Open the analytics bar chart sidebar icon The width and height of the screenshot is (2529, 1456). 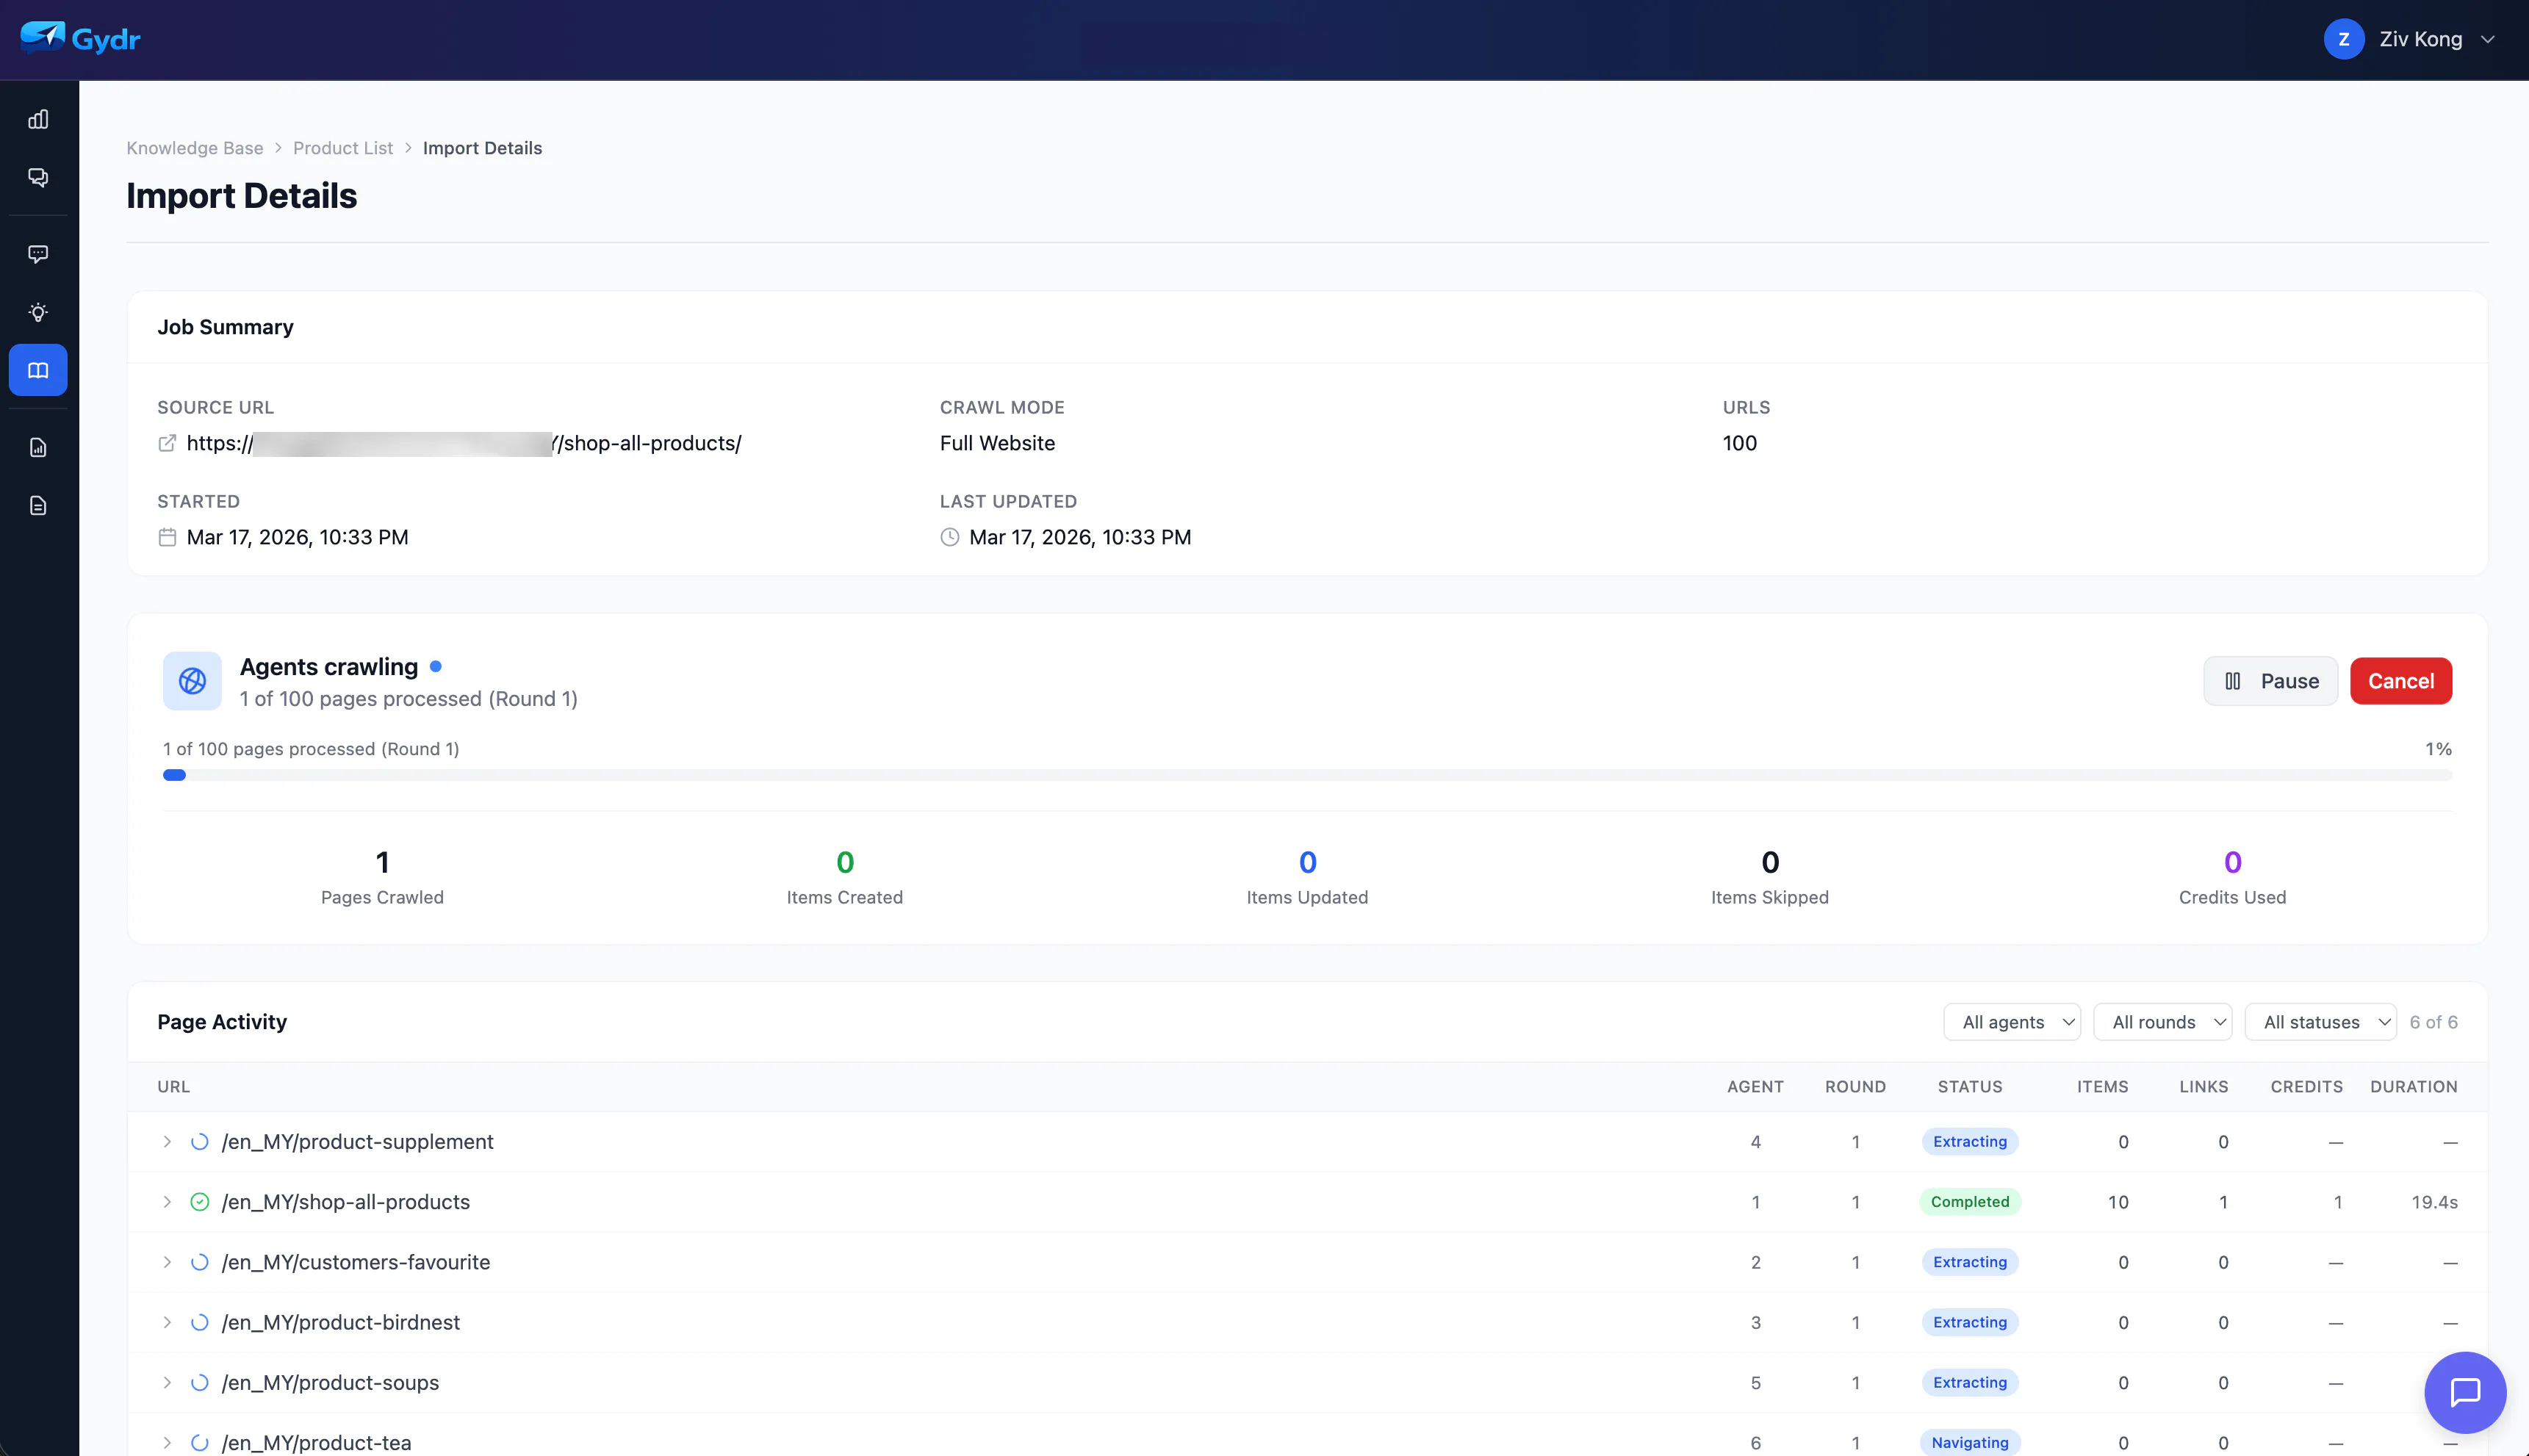pos(38,120)
